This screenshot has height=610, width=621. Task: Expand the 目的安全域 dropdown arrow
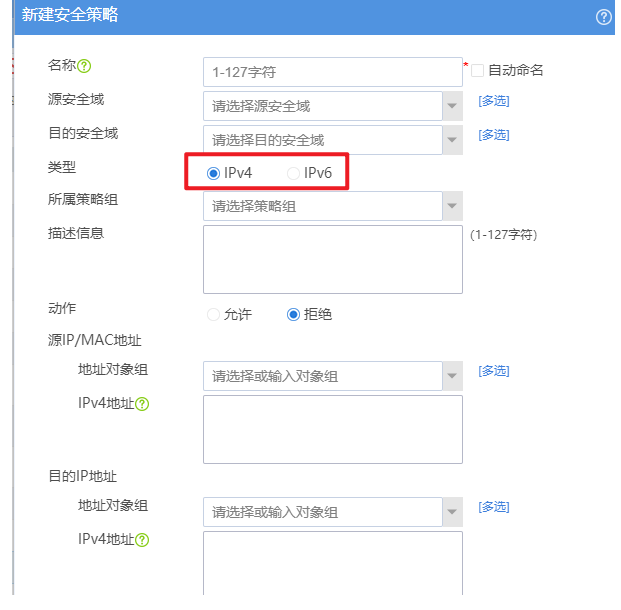coord(452,140)
